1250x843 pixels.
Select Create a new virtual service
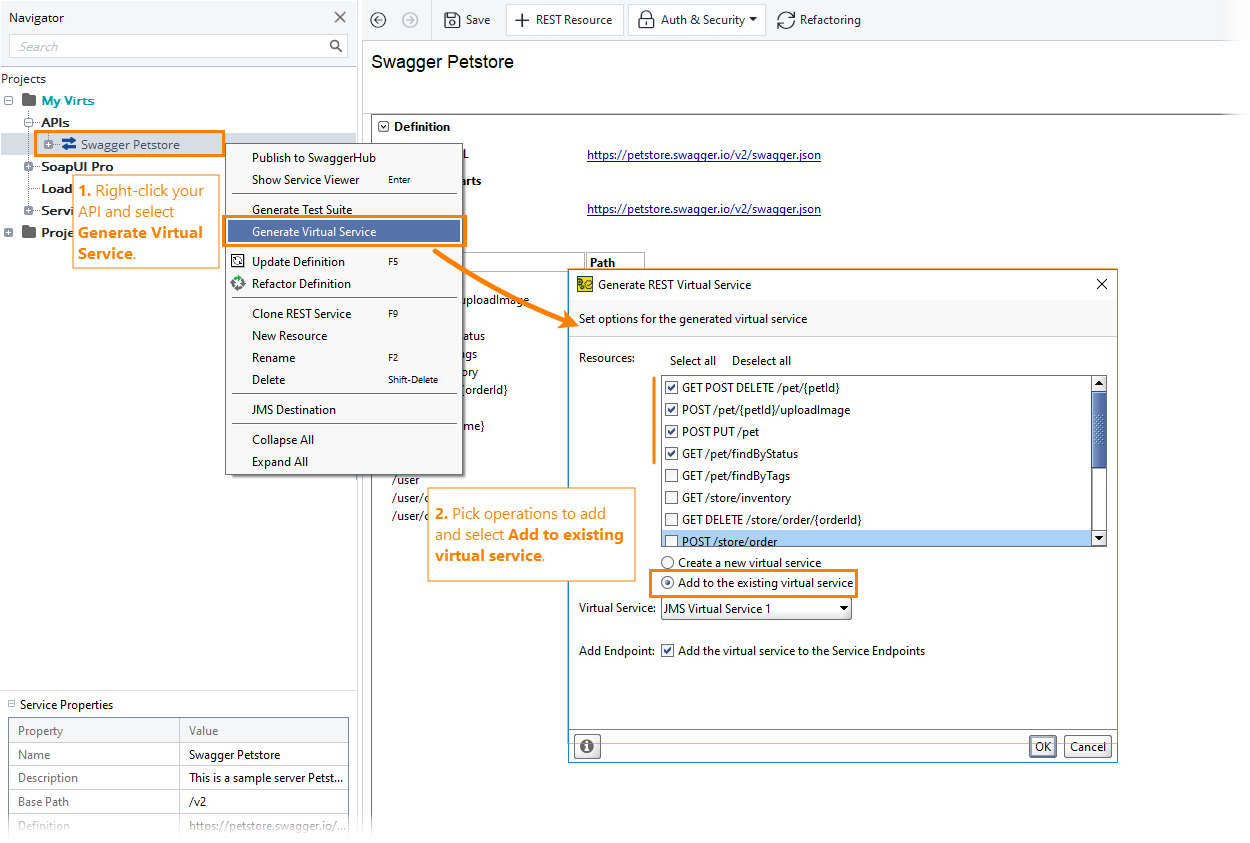(x=668, y=563)
